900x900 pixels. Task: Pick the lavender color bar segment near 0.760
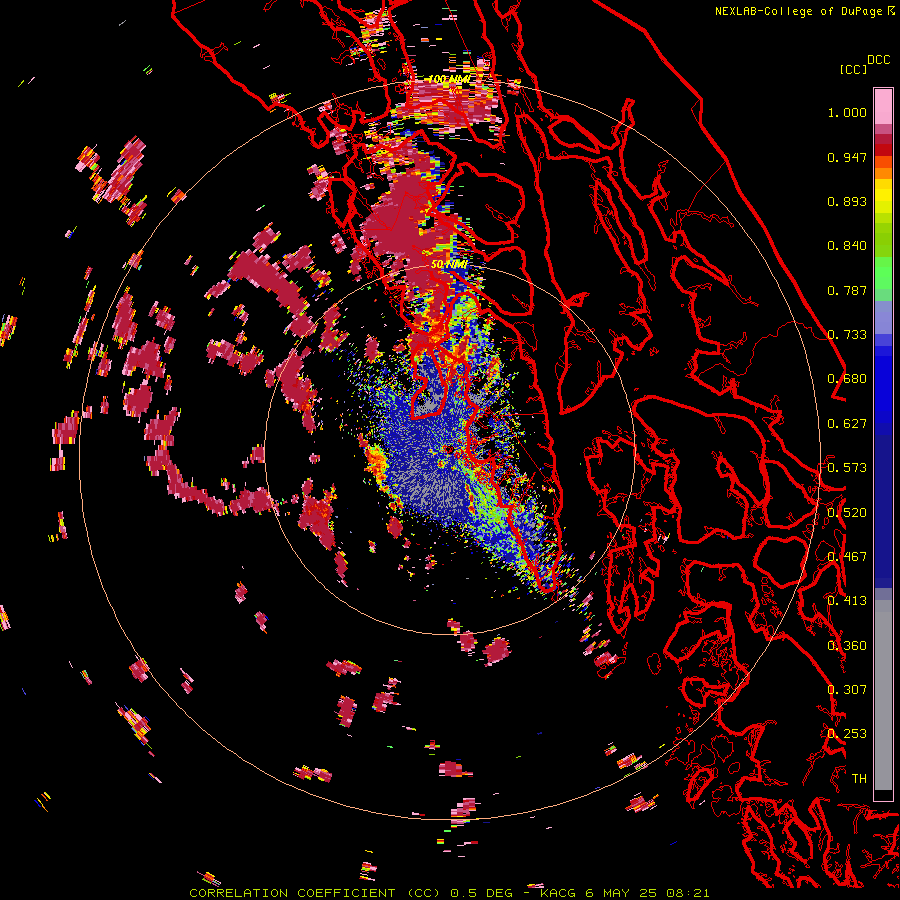pos(883,317)
